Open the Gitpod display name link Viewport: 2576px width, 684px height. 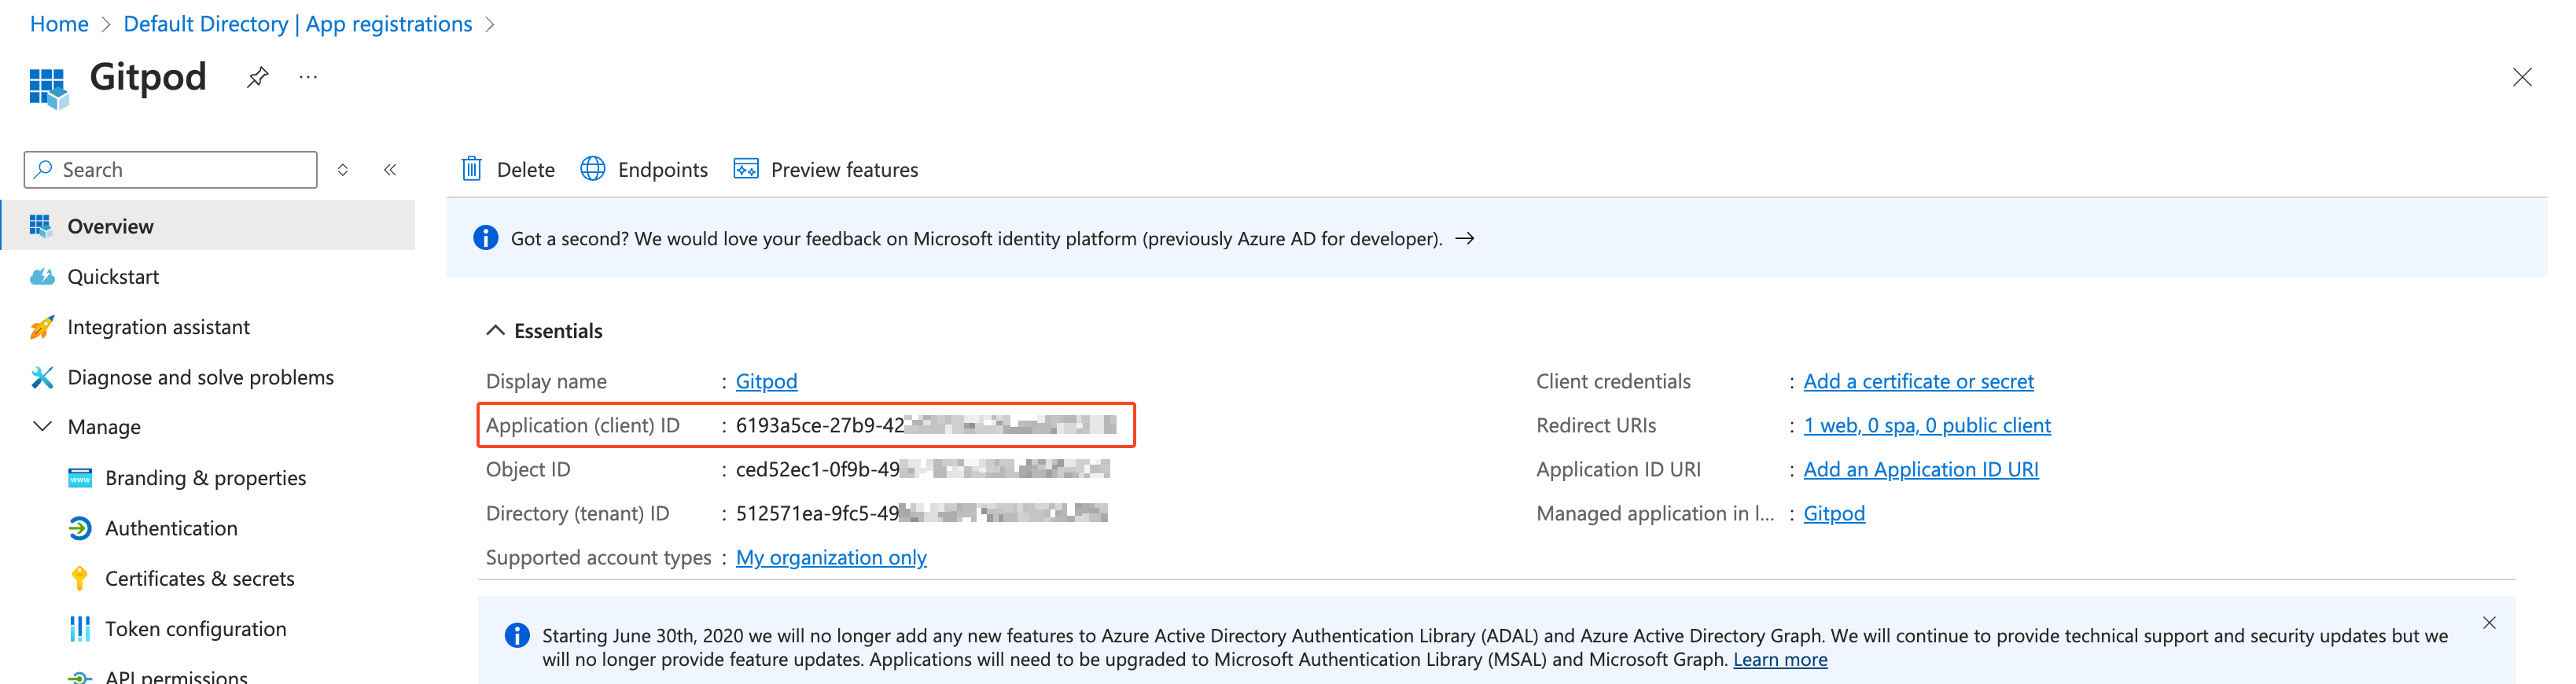coord(767,381)
